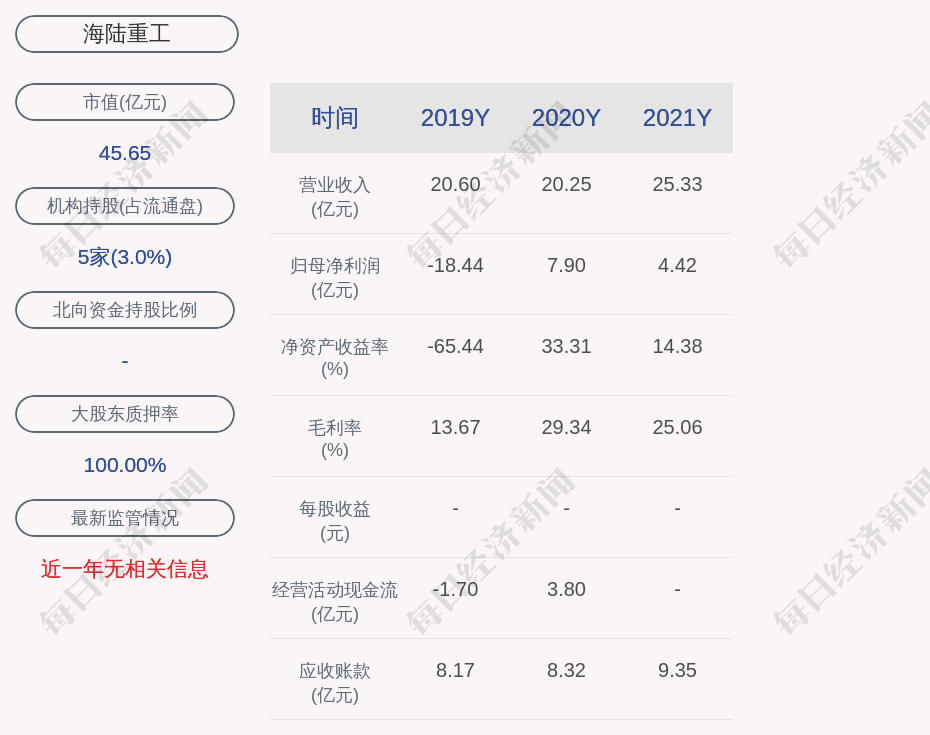Click the cash flow value 3.80
The height and width of the screenshot is (735, 930).
pyautogui.click(x=566, y=589)
